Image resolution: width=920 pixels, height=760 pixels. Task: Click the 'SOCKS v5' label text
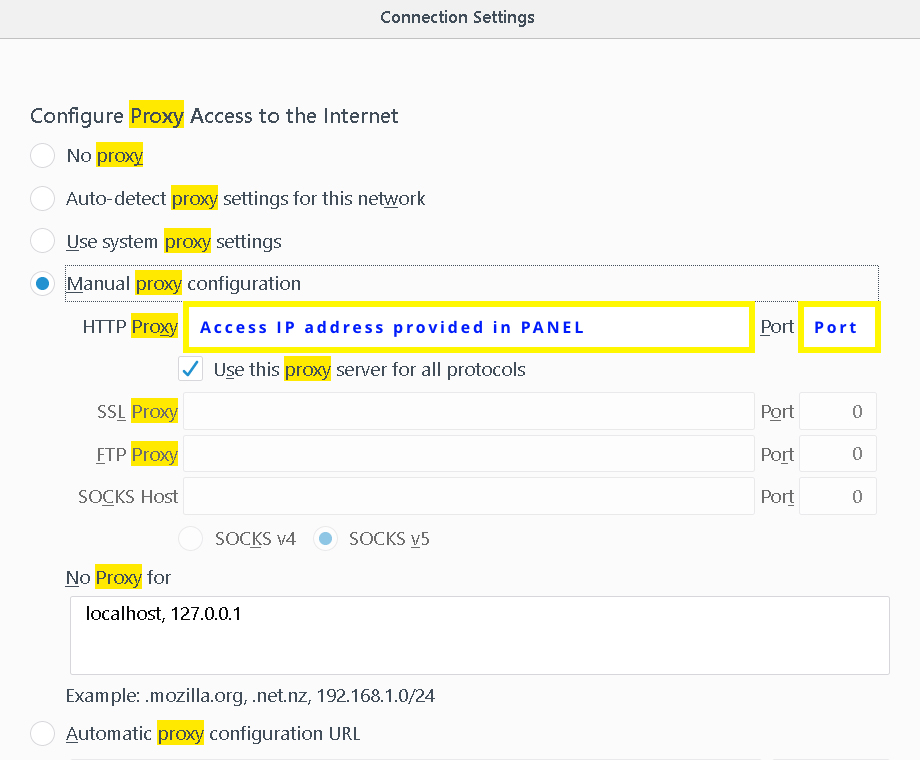pos(389,539)
